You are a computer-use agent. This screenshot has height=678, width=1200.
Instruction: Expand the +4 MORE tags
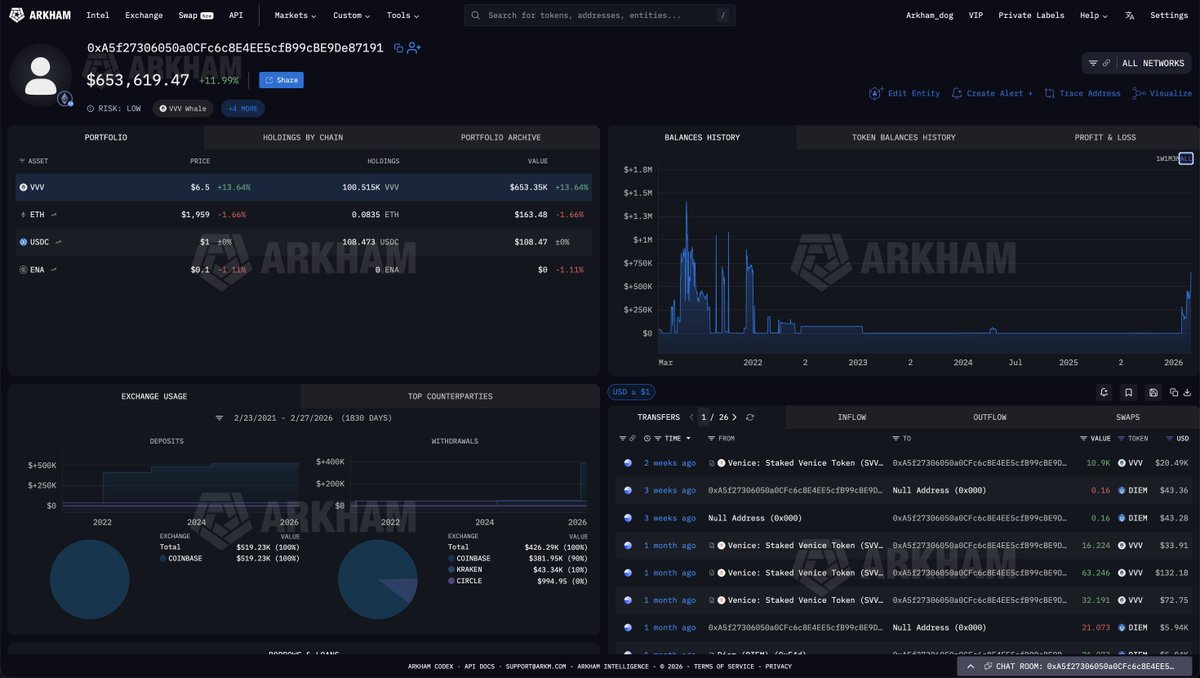pyautogui.click(x=243, y=108)
